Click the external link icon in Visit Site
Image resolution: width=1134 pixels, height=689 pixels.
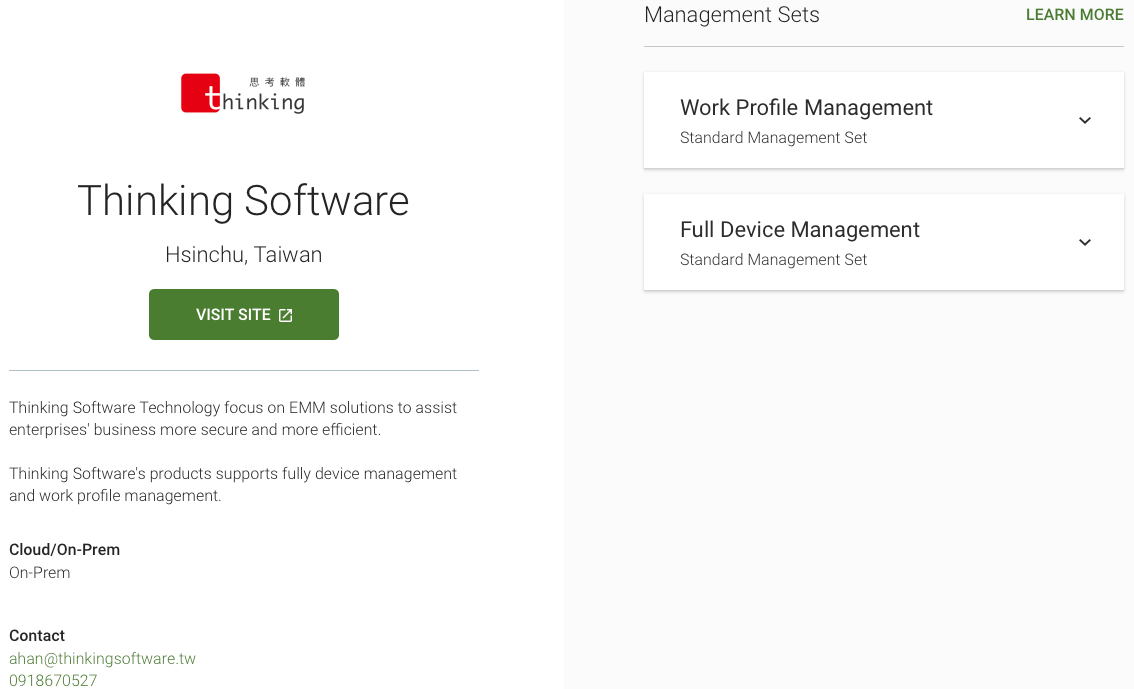pyautogui.click(x=286, y=315)
